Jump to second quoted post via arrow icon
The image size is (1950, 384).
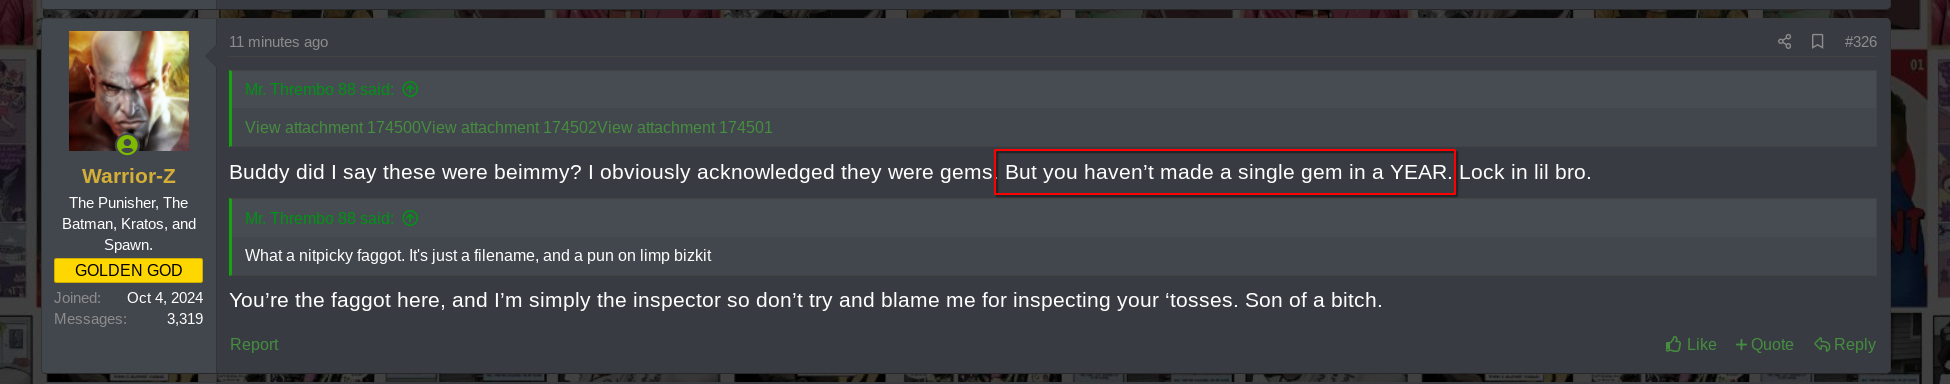[410, 218]
